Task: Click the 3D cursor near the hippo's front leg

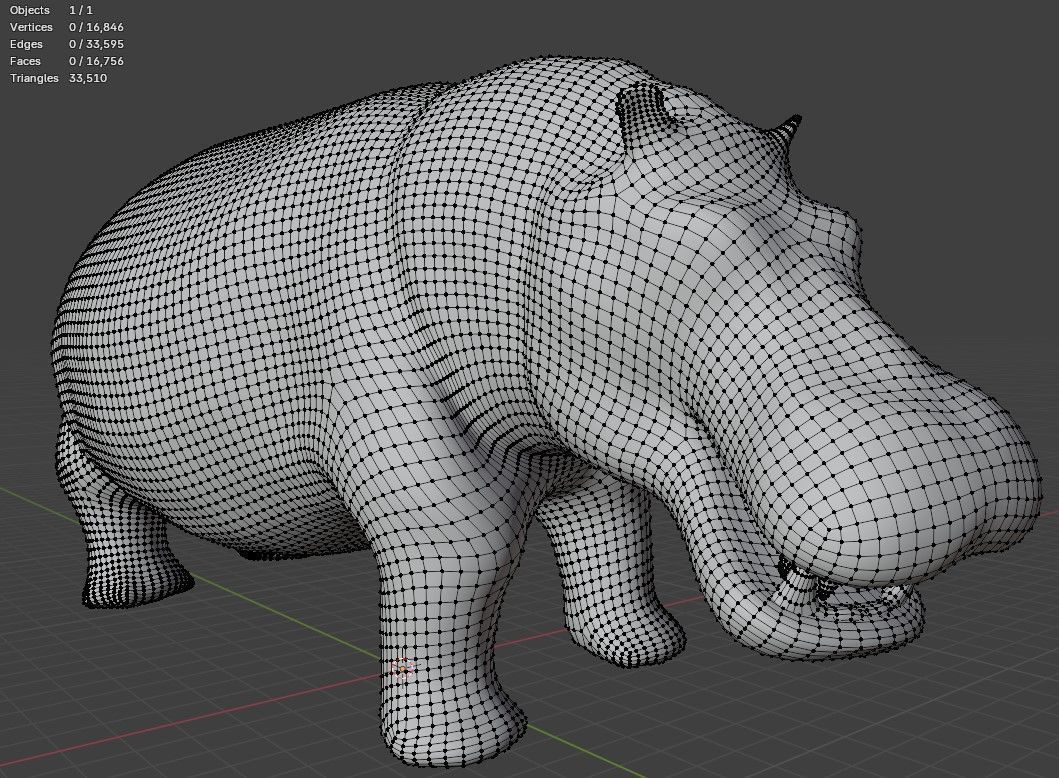Action: (x=403, y=669)
